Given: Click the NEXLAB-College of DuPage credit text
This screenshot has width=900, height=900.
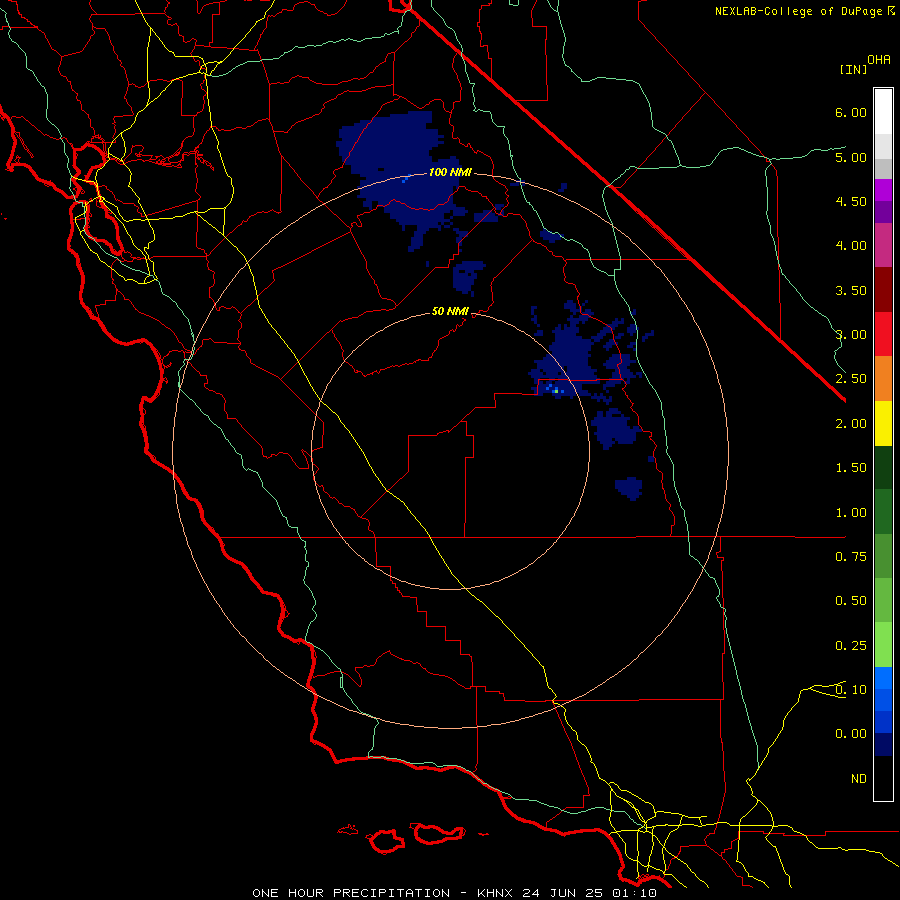Looking at the screenshot, I should [x=798, y=11].
